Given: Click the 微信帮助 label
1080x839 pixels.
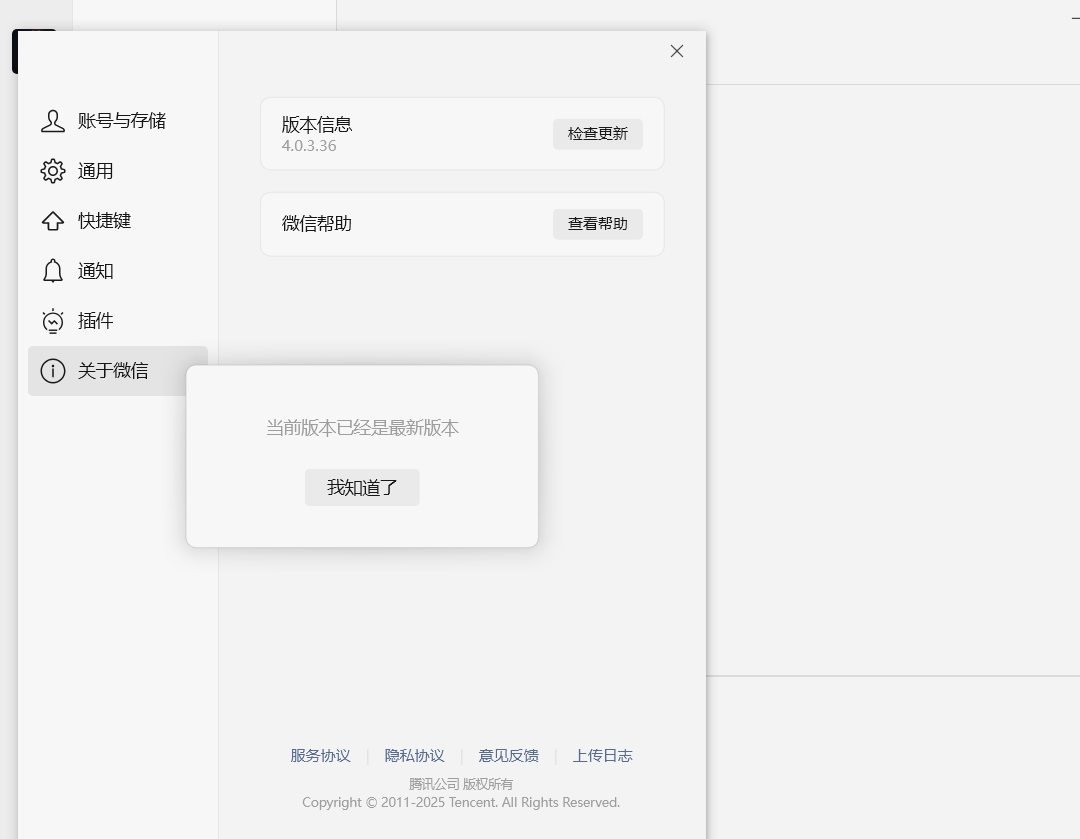Looking at the screenshot, I should click(317, 224).
